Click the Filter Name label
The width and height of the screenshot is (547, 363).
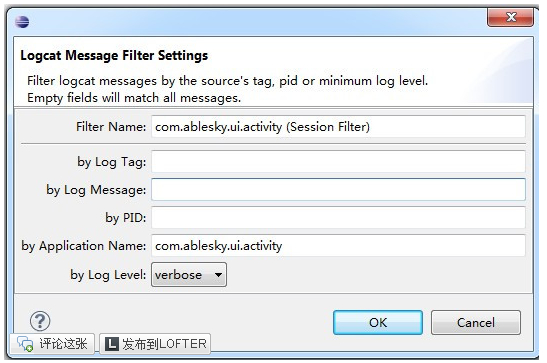(x=111, y=127)
